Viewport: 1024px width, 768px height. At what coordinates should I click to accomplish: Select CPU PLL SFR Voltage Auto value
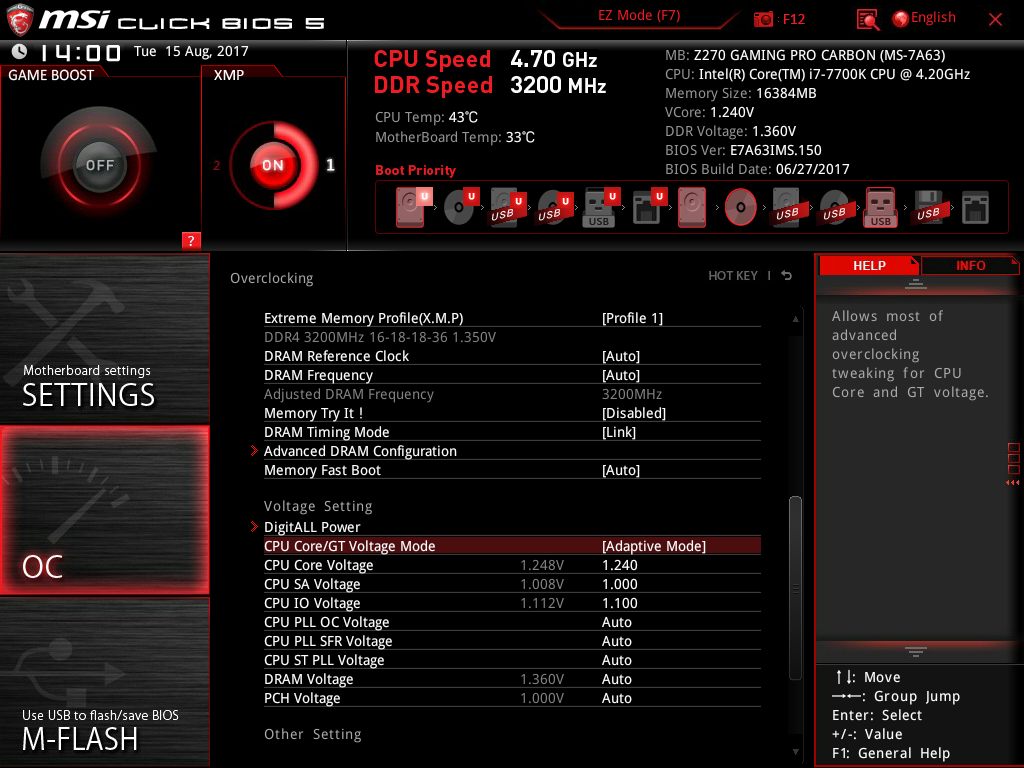616,641
